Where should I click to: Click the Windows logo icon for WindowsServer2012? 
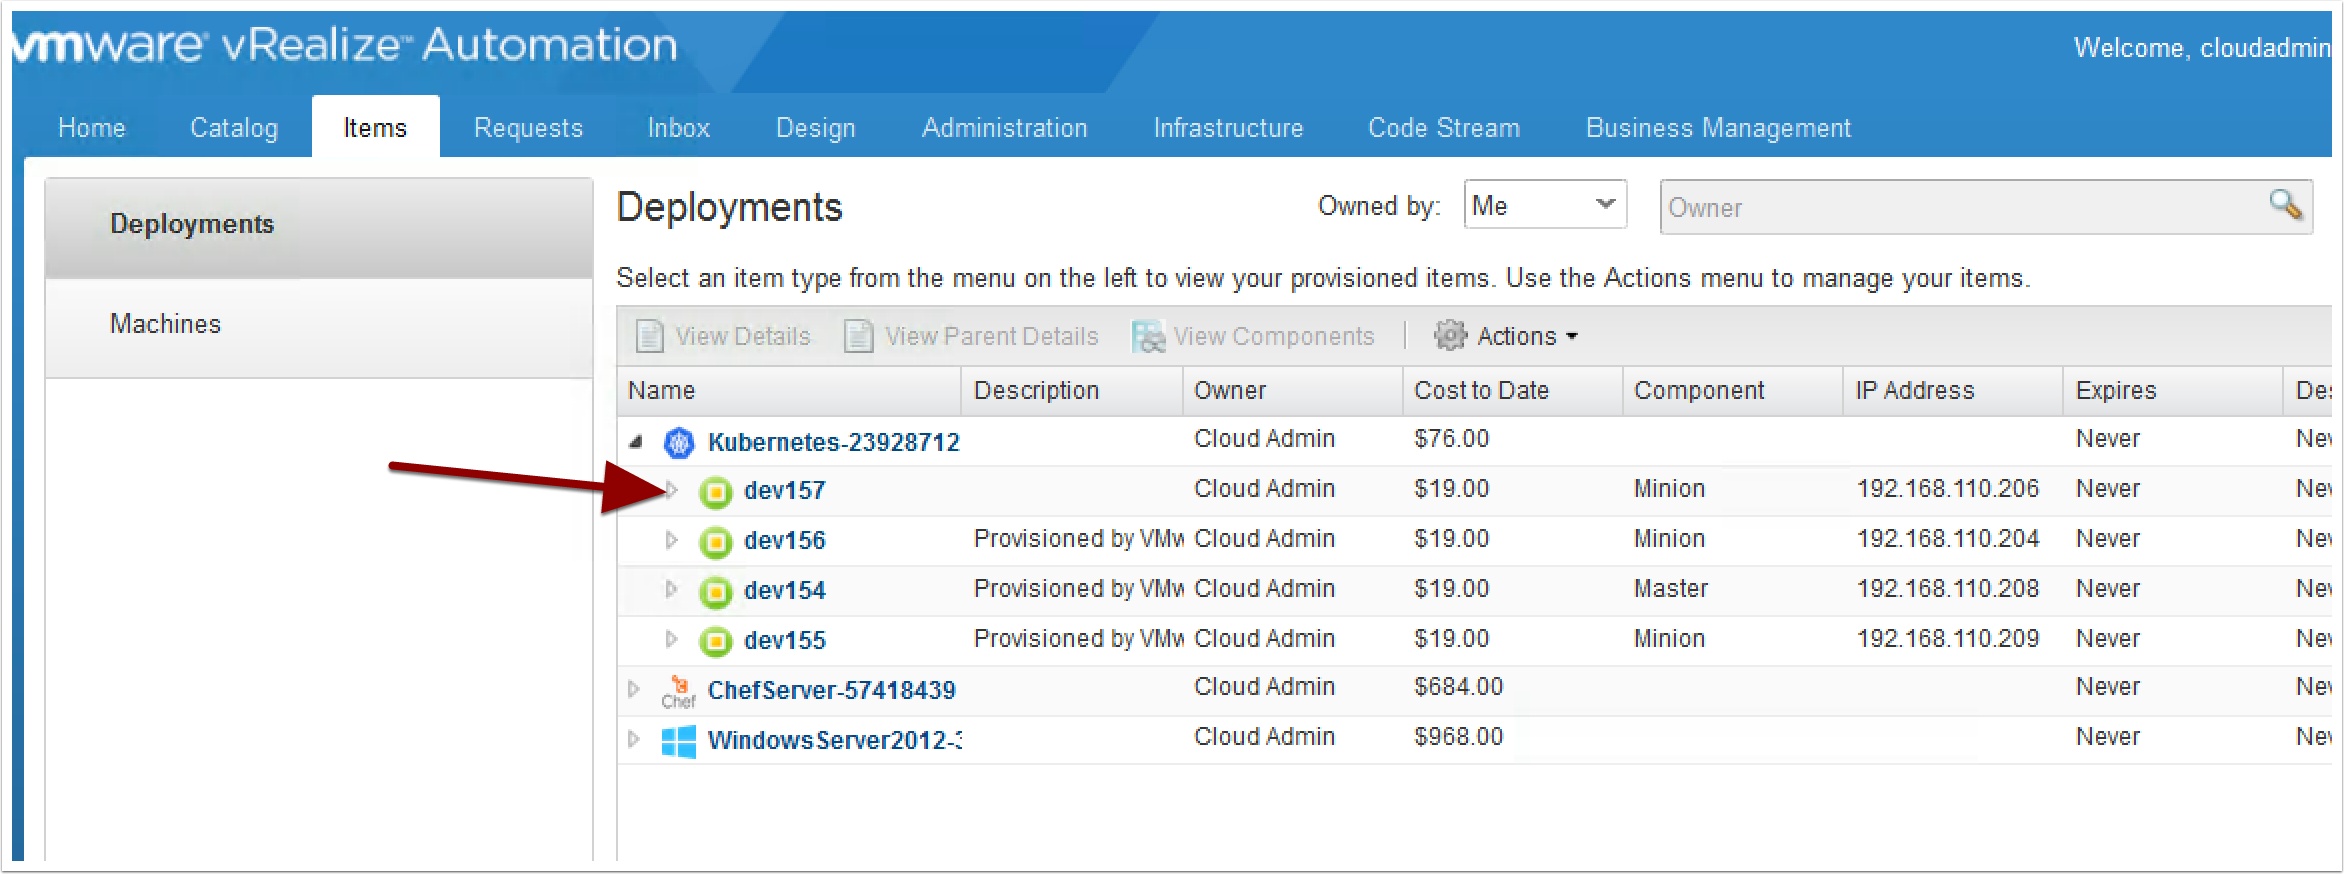click(679, 741)
